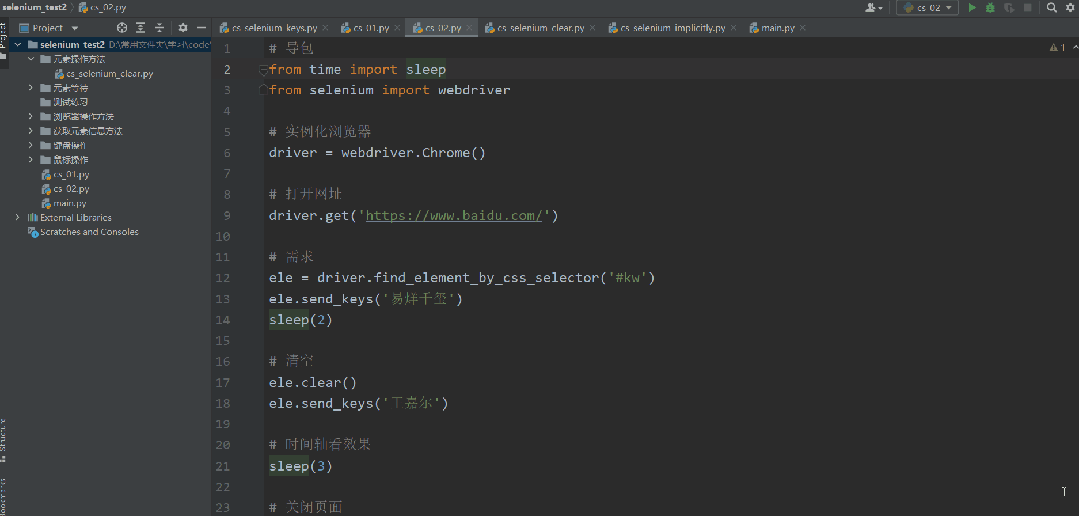The image size is (1079, 516).
Task: Collapse the folder containing cs_selenium_clear.py
Action: [x=31, y=59]
